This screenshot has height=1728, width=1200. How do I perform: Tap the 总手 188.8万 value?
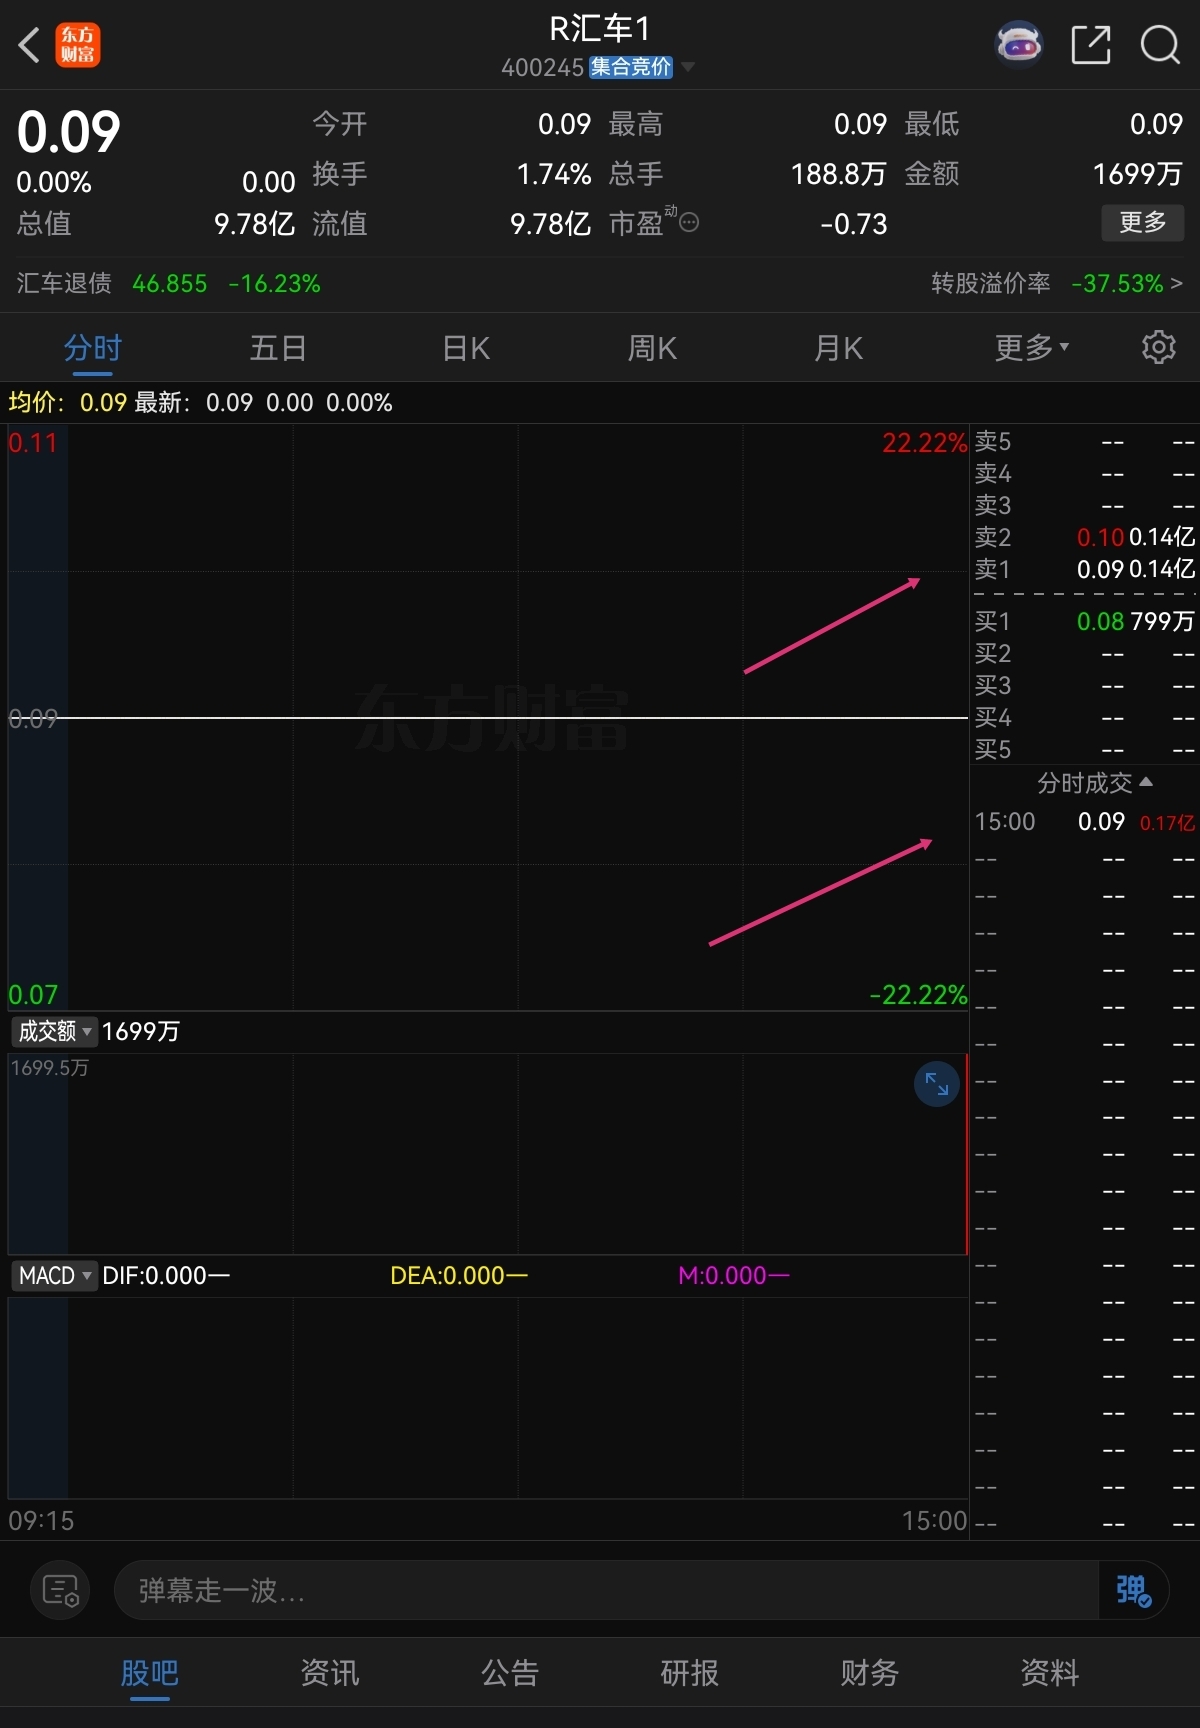click(x=838, y=174)
